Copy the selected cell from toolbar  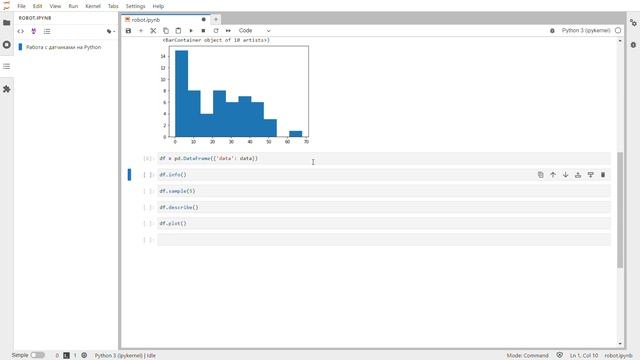pyautogui.click(x=166, y=31)
